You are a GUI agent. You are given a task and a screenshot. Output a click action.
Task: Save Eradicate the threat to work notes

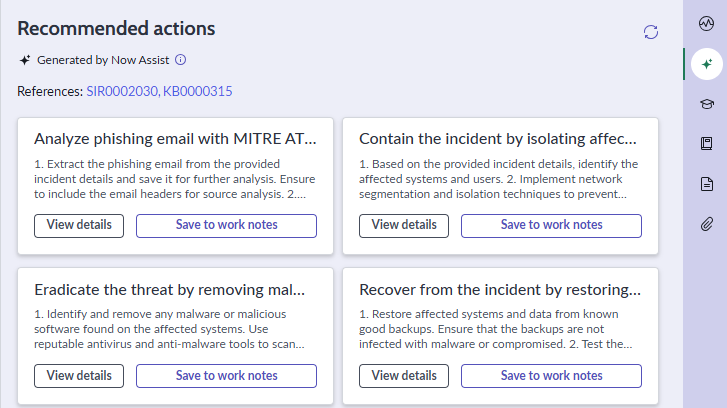tap(226, 376)
